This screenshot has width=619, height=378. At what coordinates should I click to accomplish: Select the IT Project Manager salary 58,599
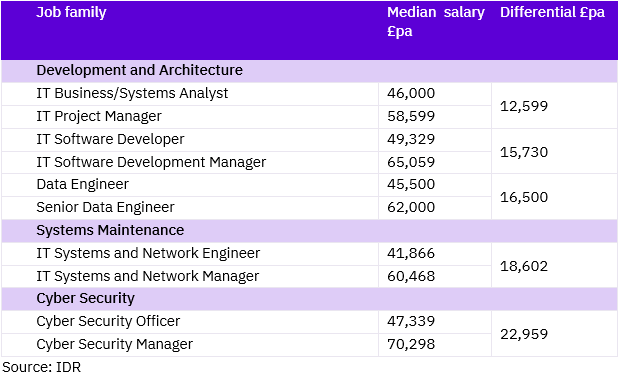point(411,116)
